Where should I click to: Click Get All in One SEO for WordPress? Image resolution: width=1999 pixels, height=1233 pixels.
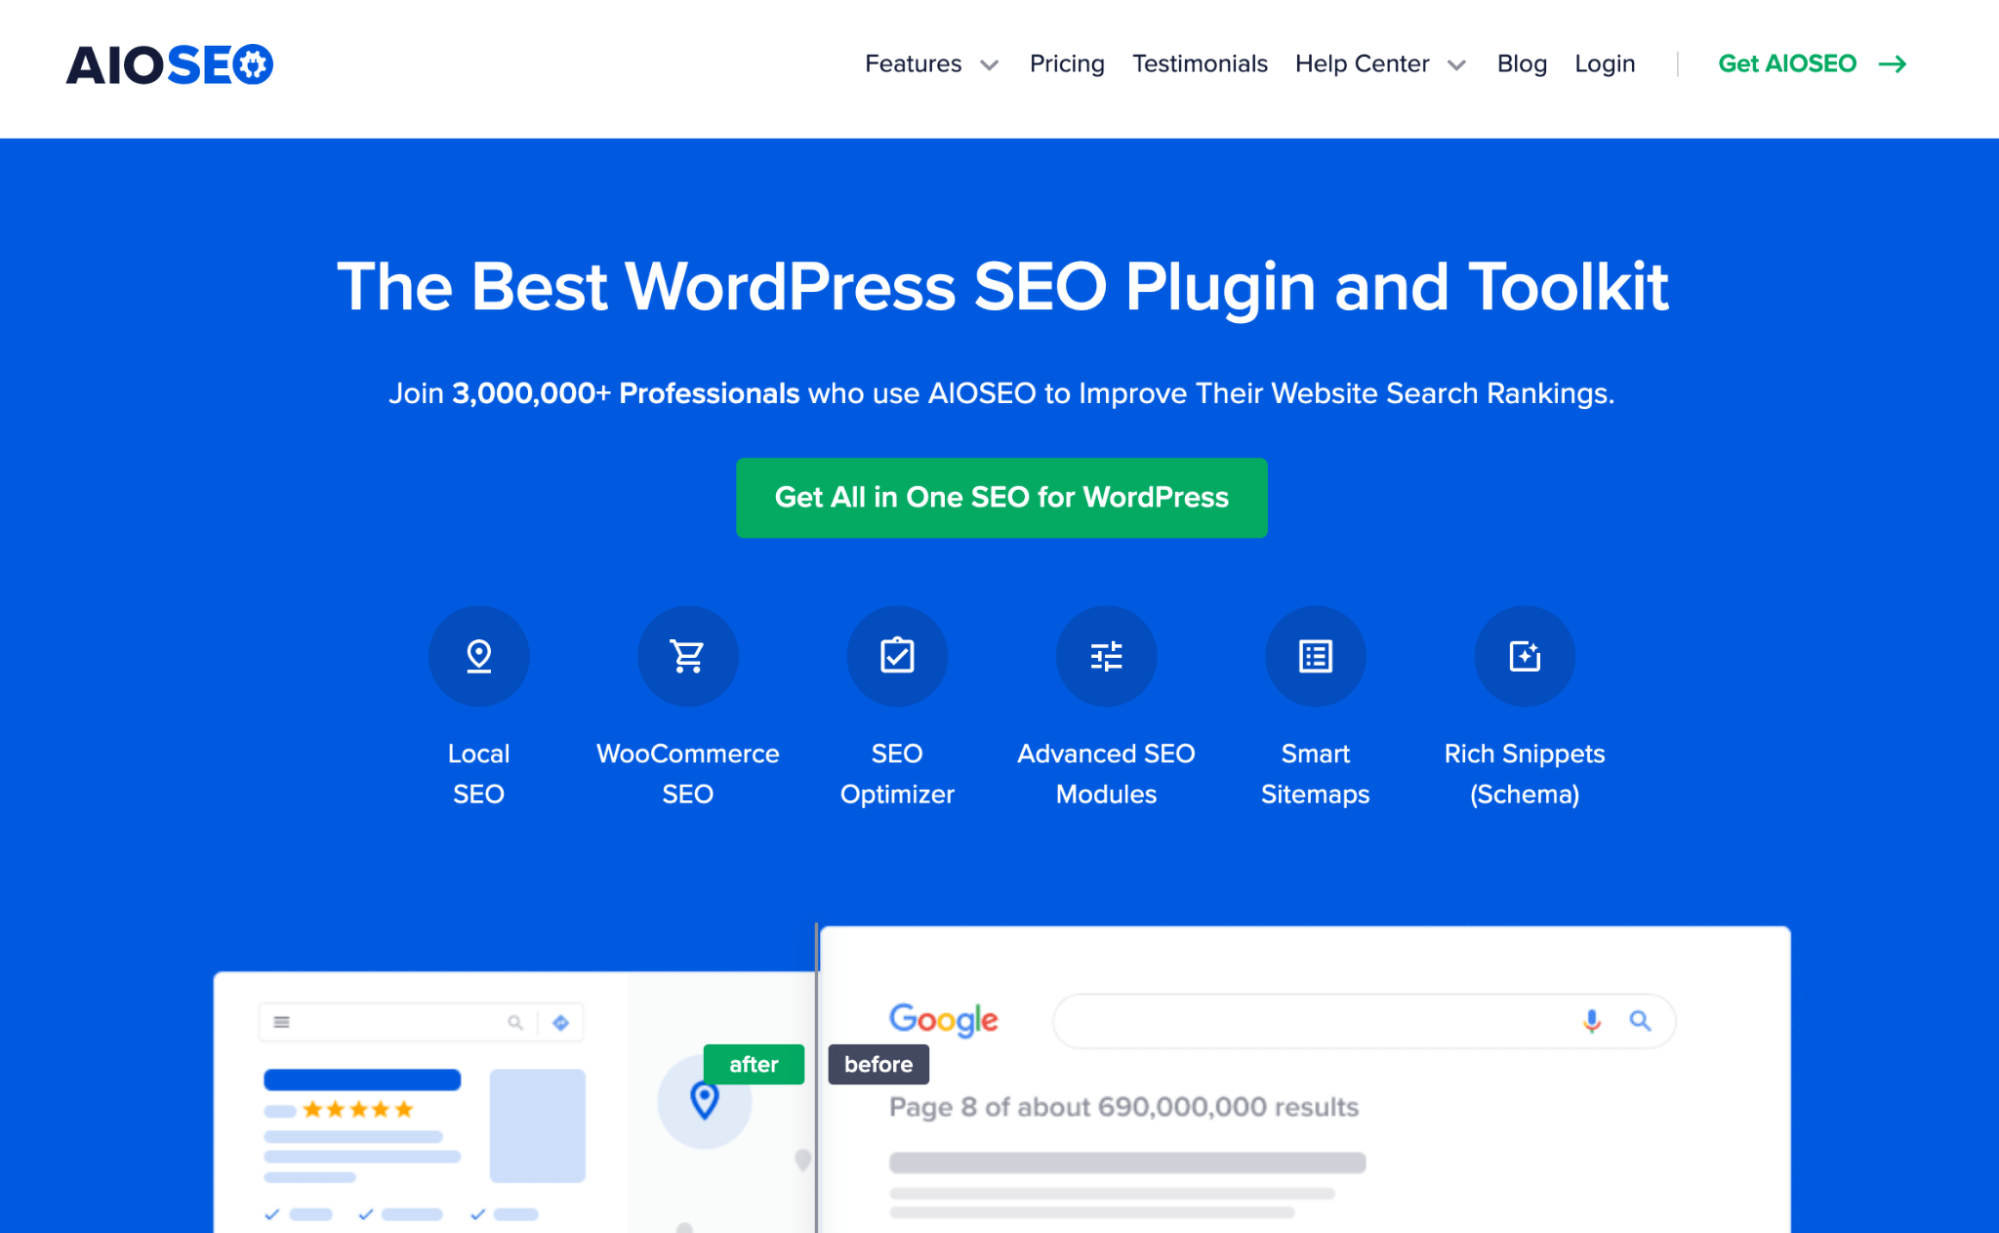[1002, 498]
